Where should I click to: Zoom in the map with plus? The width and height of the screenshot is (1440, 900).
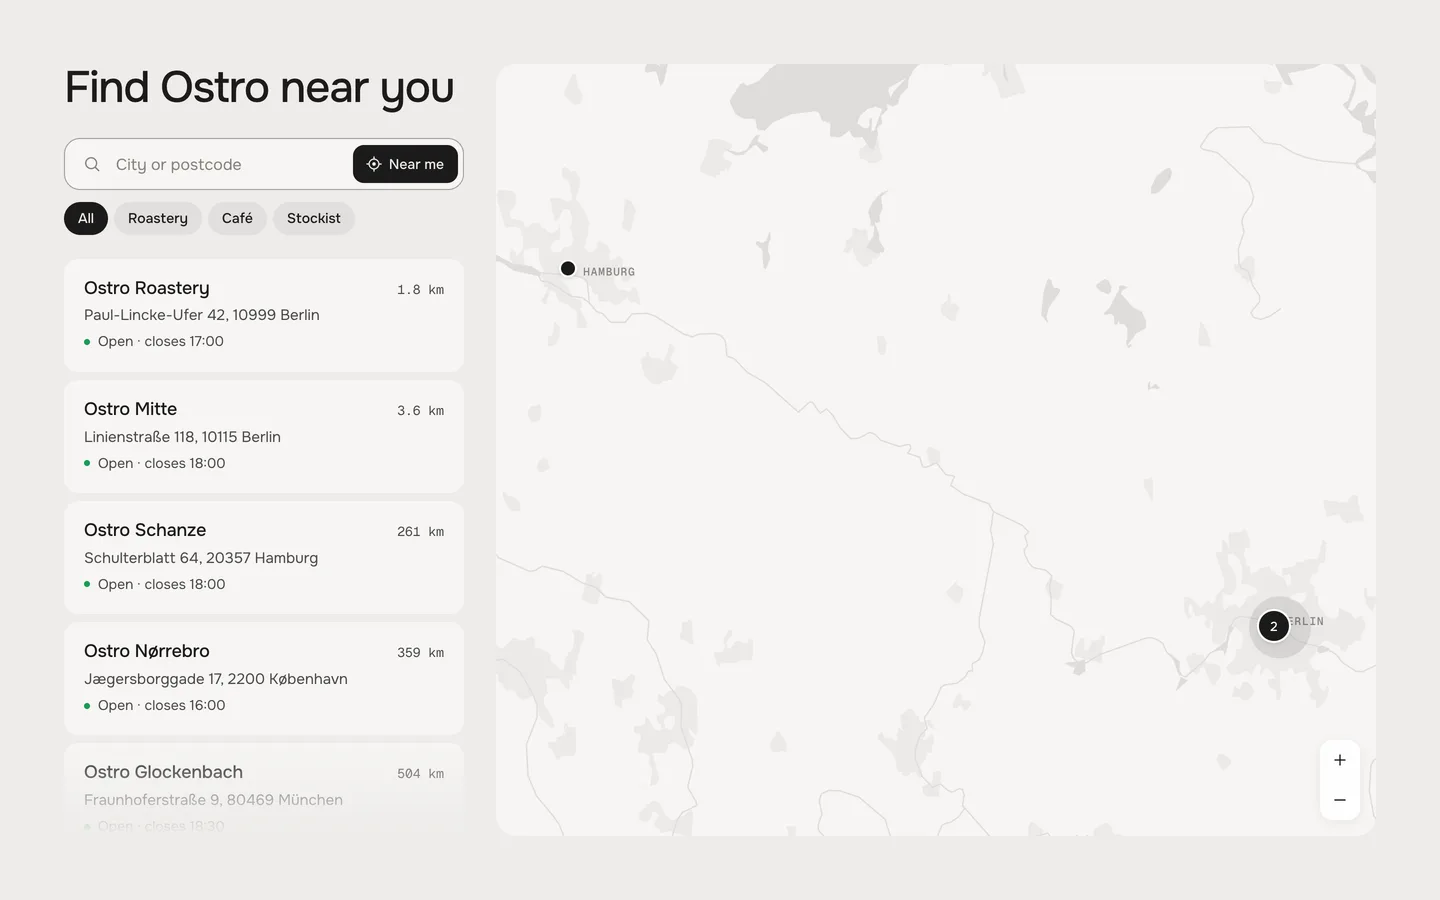click(1340, 760)
